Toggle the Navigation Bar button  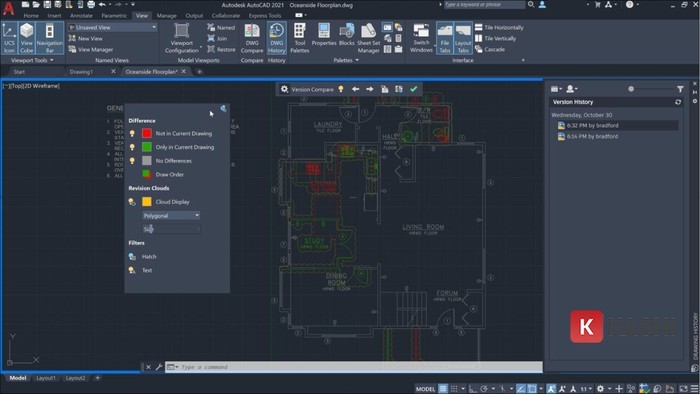(x=50, y=38)
